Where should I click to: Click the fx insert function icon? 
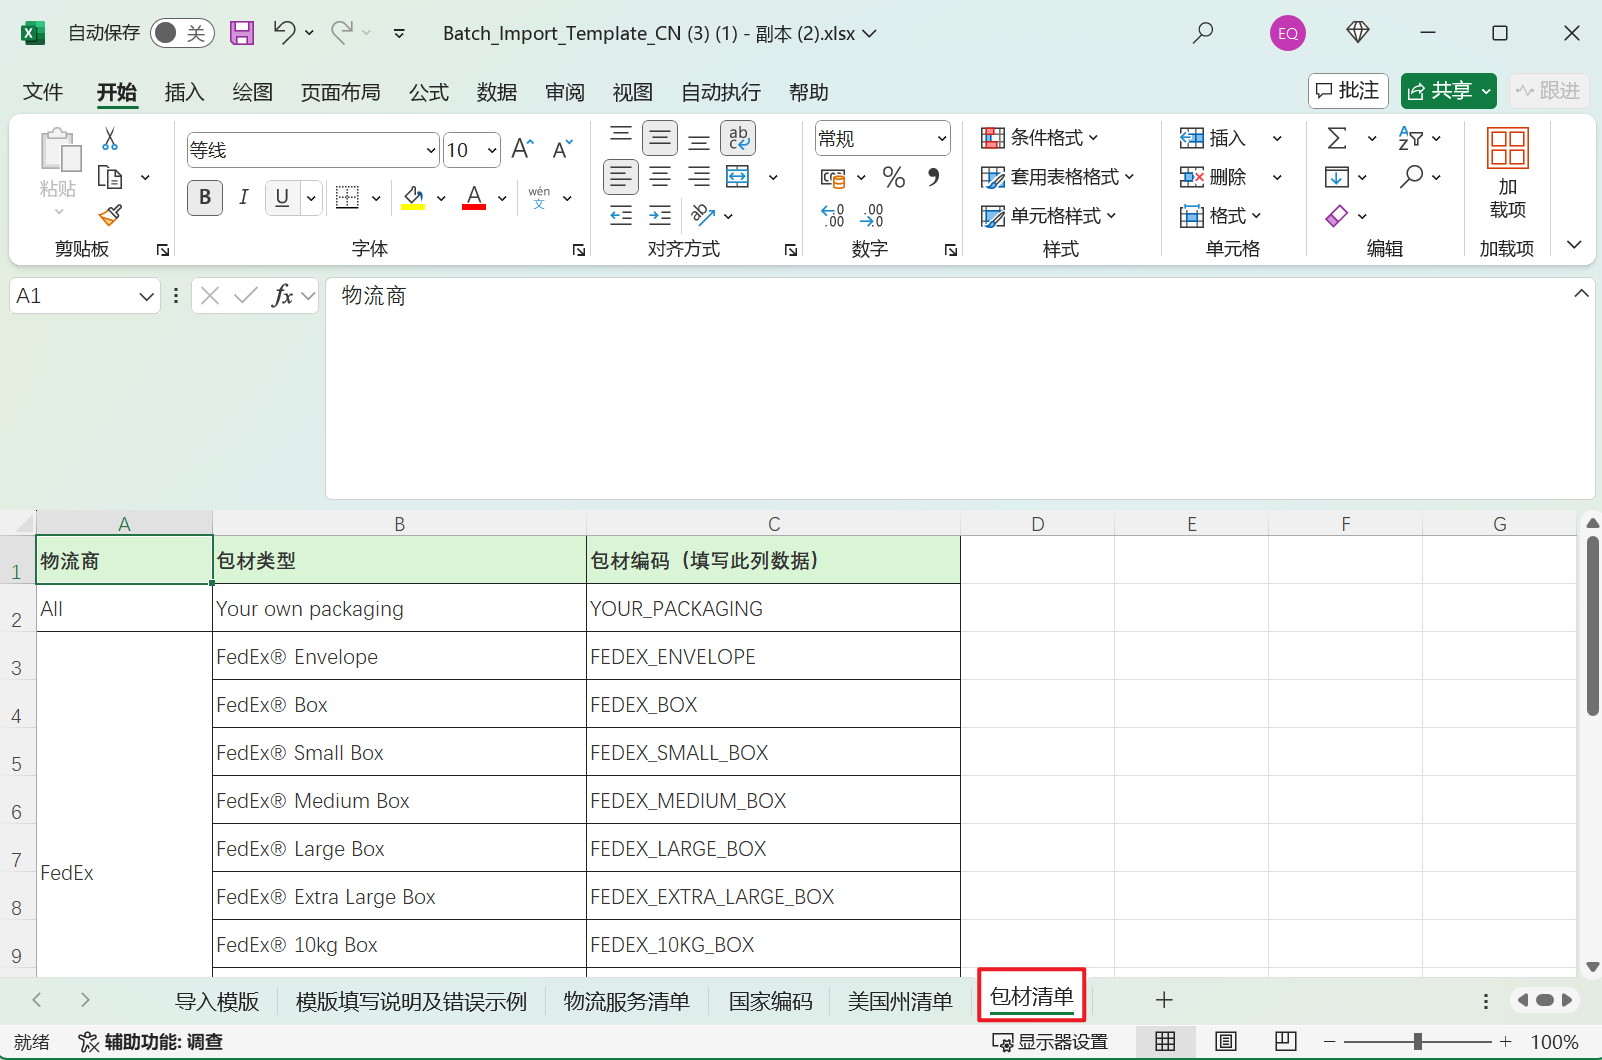283,295
